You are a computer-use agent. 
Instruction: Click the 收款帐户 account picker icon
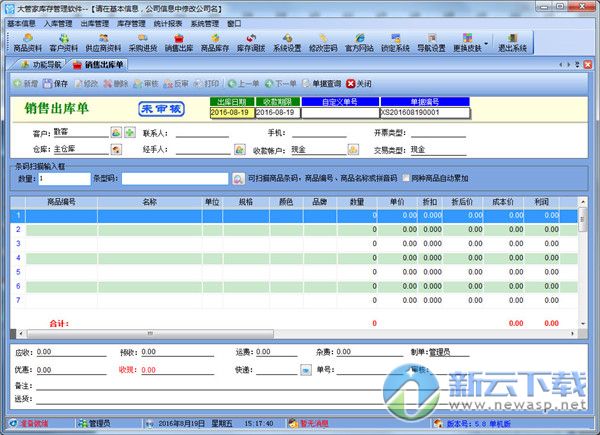click(353, 149)
